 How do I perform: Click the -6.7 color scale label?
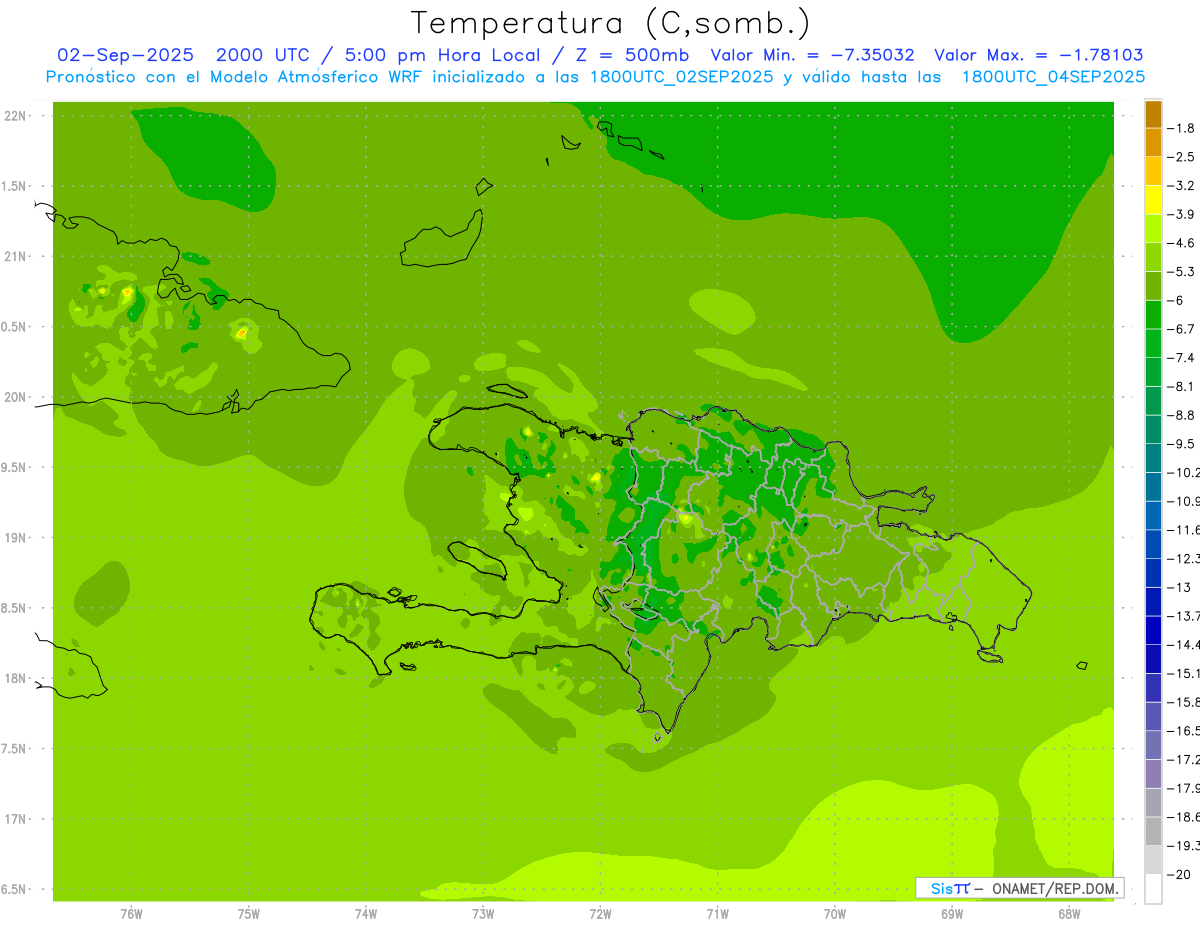tap(1181, 329)
